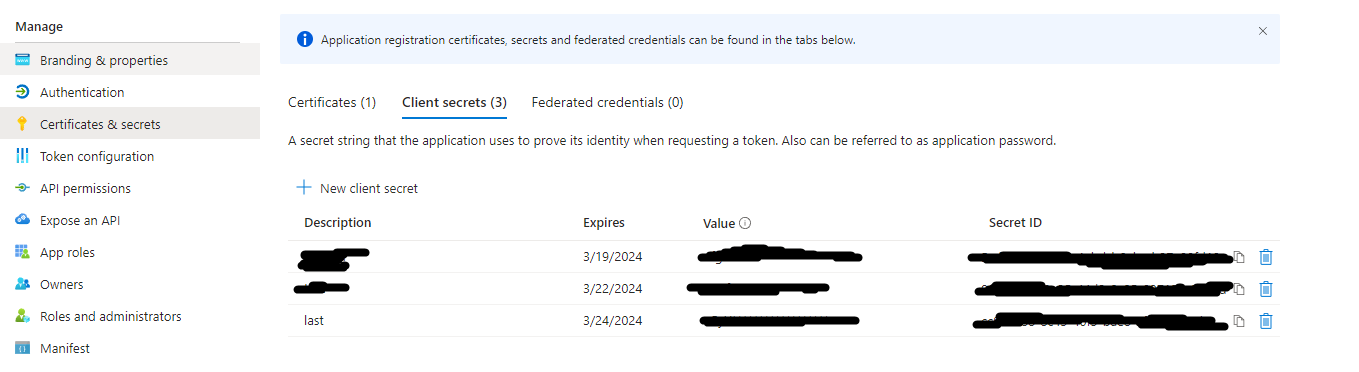Switch to the Certificates (1) tab
This screenshot has width=1359, height=372.
click(x=332, y=102)
